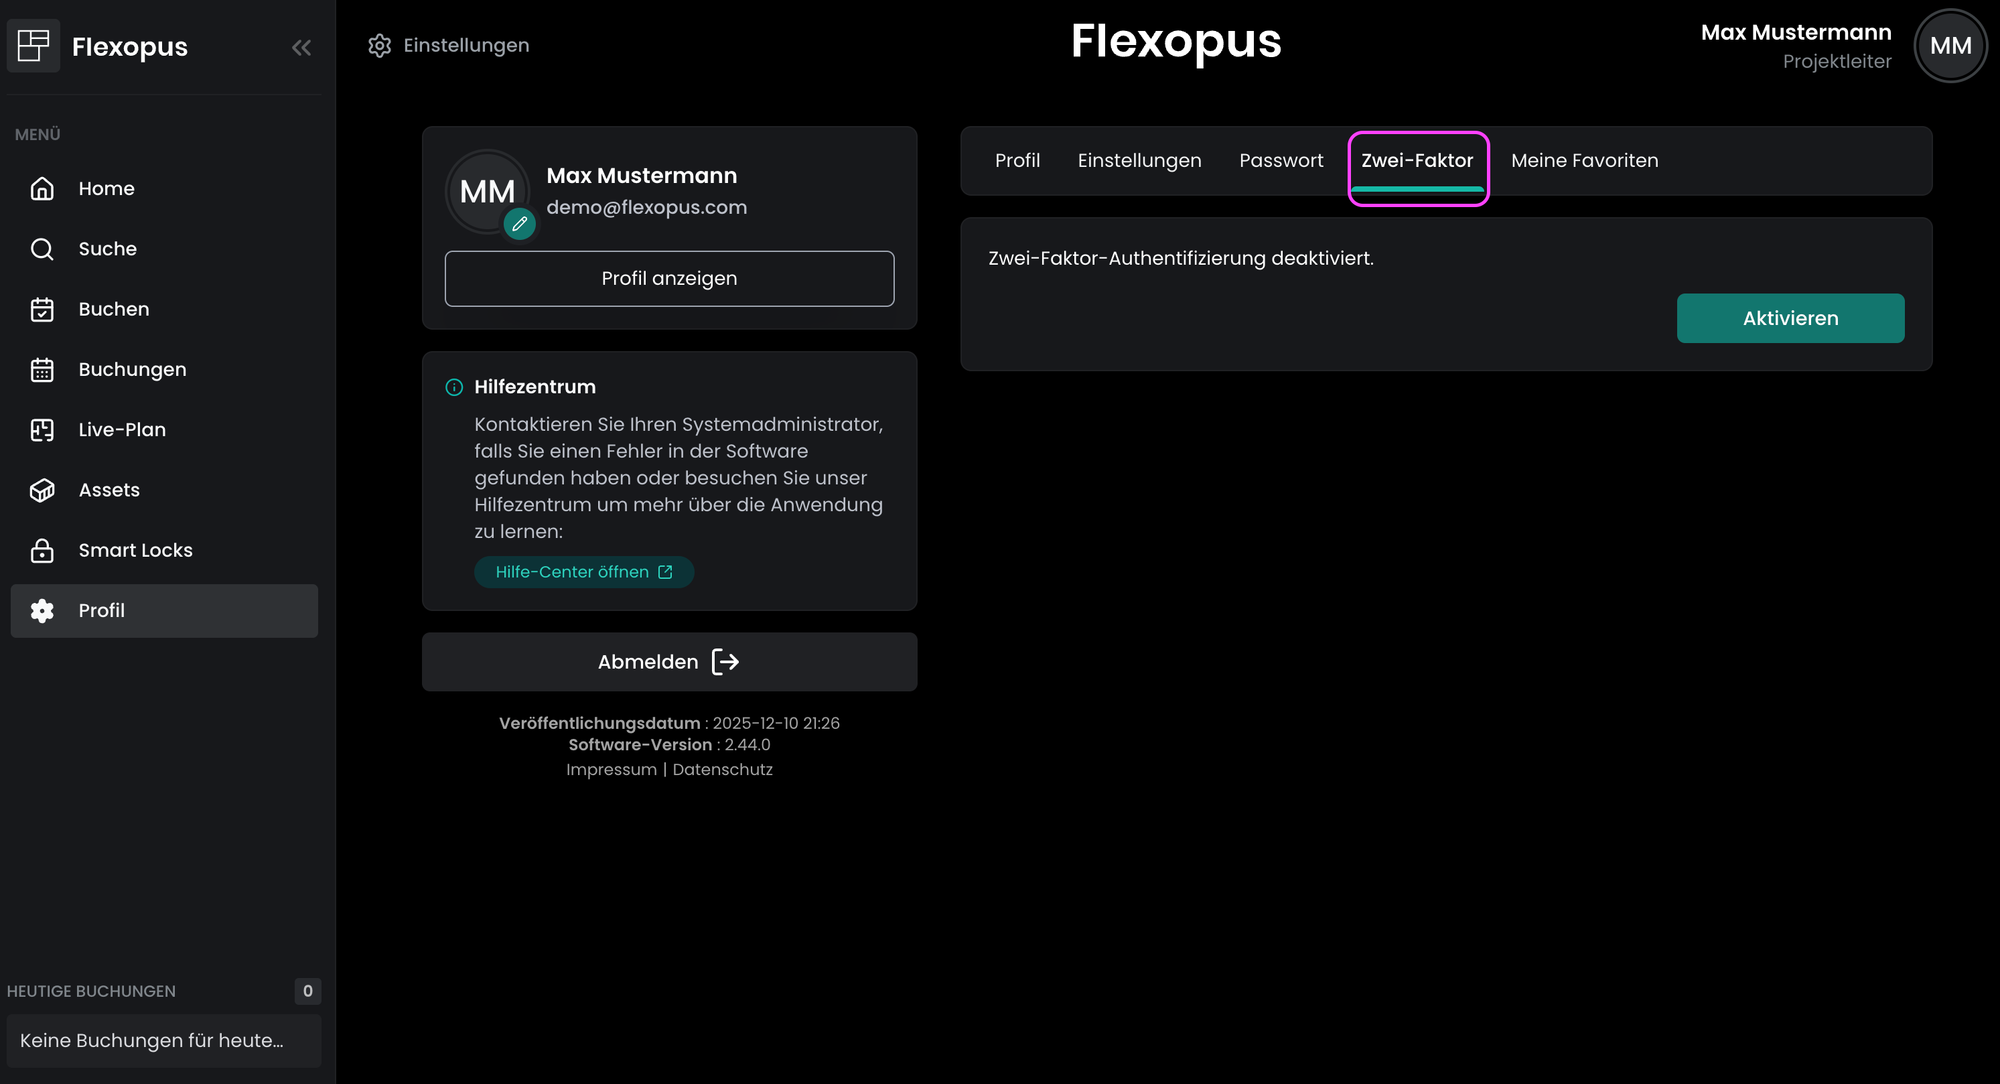The height and width of the screenshot is (1084, 2000).
Task: Collapse sidebar with double-chevron arrow
Action: 301,47
